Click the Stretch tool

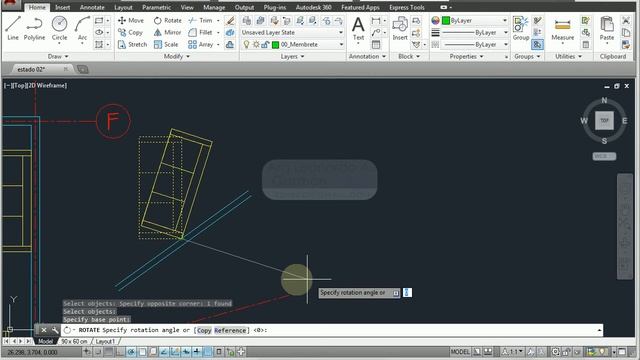tap(132, 44)
